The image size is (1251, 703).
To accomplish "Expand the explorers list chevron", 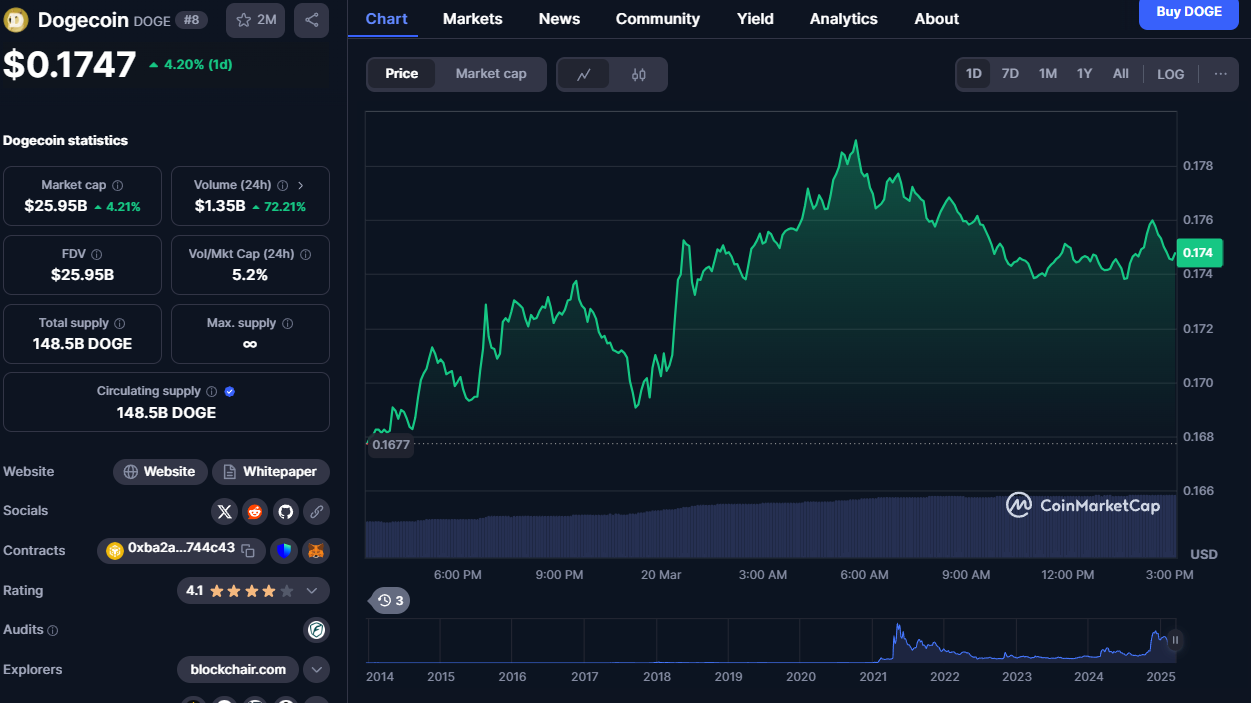I will (x=316, y=670).
